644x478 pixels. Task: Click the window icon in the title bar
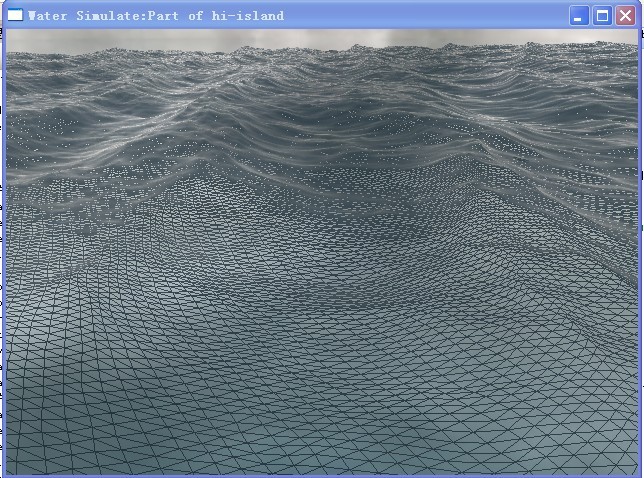[x=15, y=15]
